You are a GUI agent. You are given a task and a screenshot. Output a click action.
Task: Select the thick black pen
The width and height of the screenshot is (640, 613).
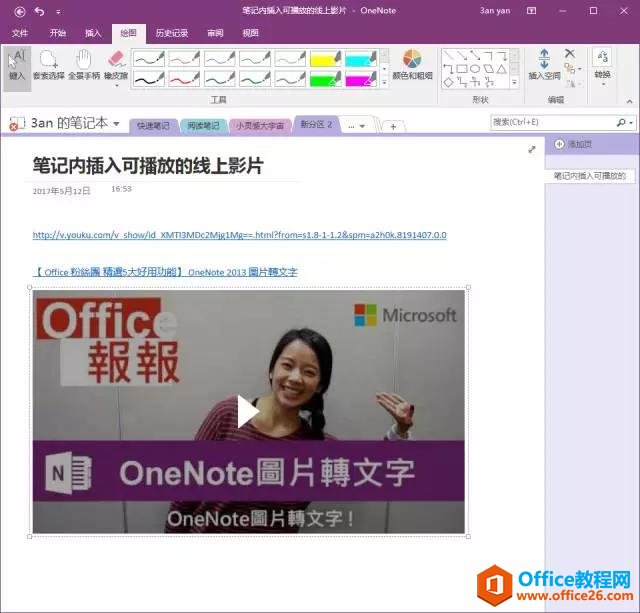click(149, 79)
